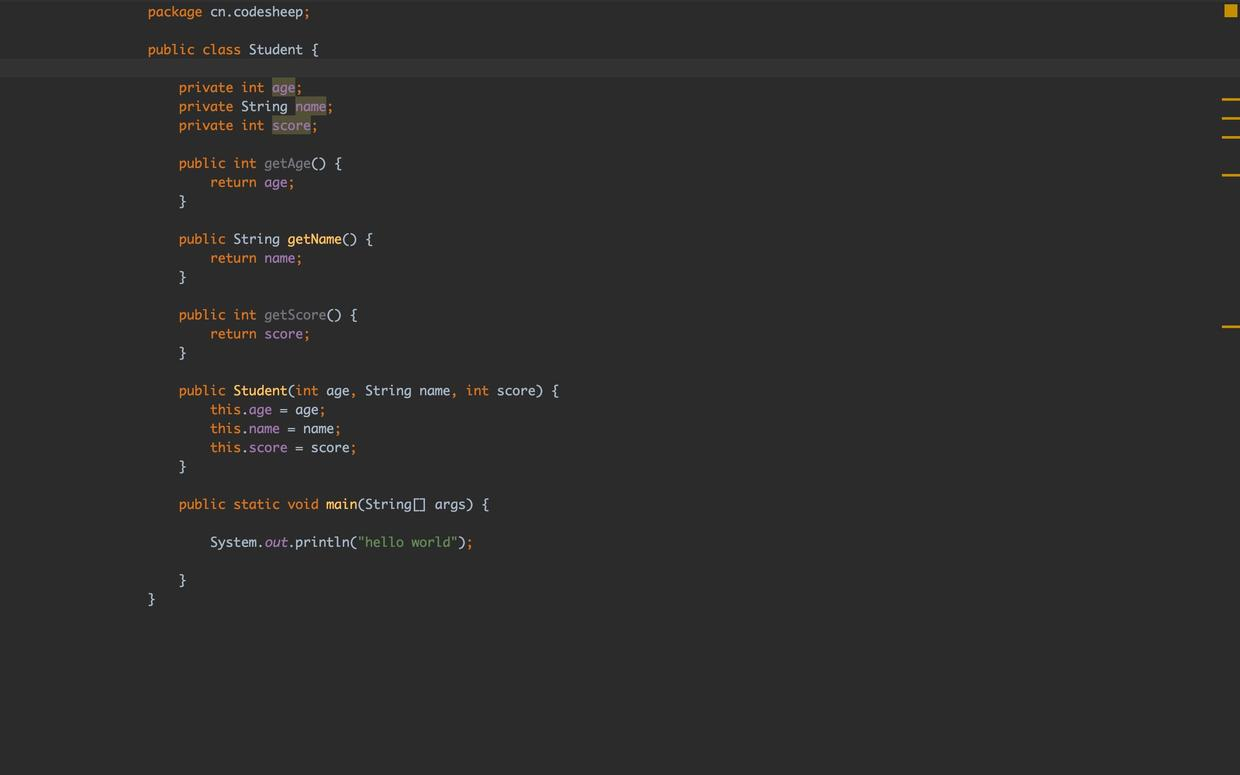1240x775 pixels.
Task: Click the main method name
Action: [x=341, y=505]
